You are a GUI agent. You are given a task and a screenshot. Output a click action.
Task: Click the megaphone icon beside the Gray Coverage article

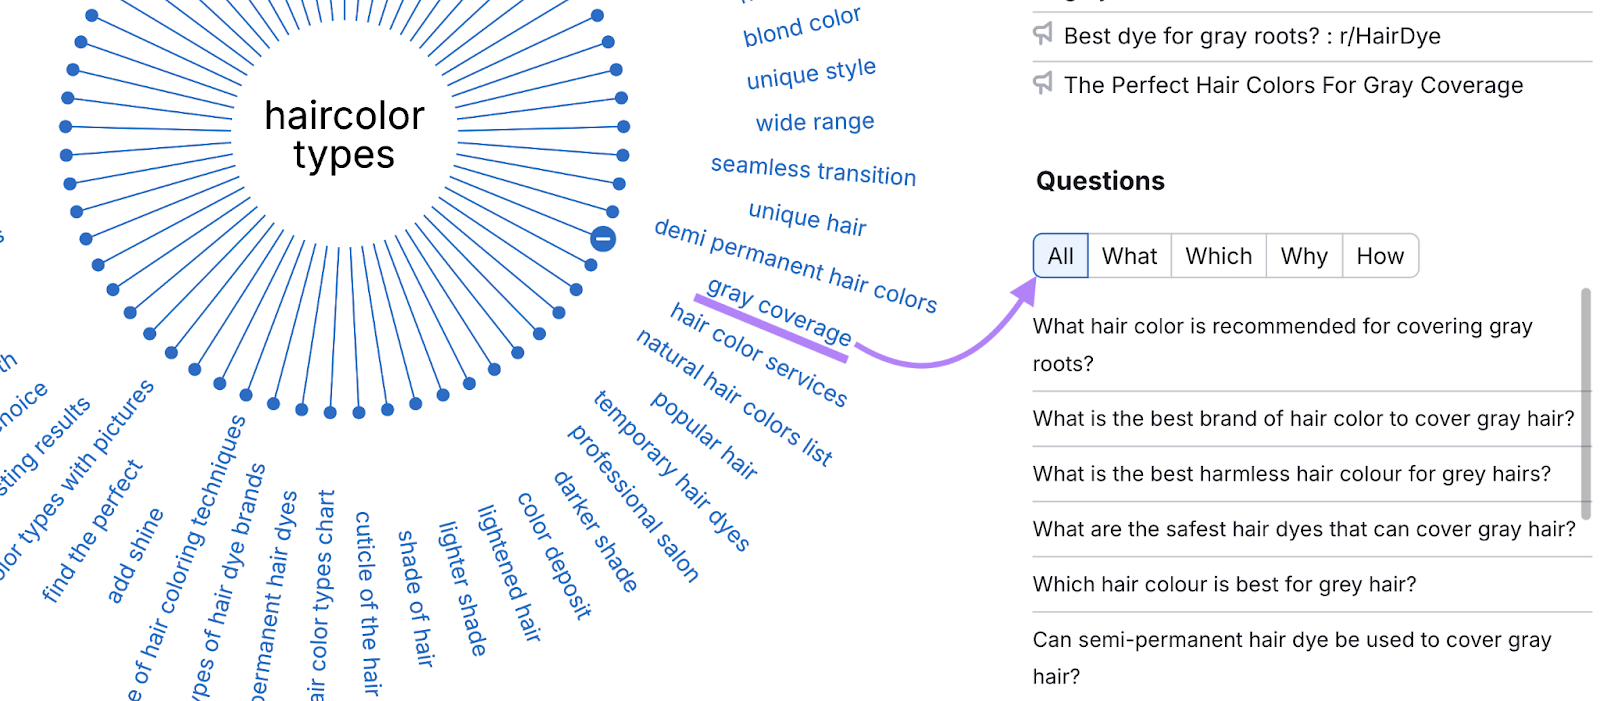(x=1042, y=84)
